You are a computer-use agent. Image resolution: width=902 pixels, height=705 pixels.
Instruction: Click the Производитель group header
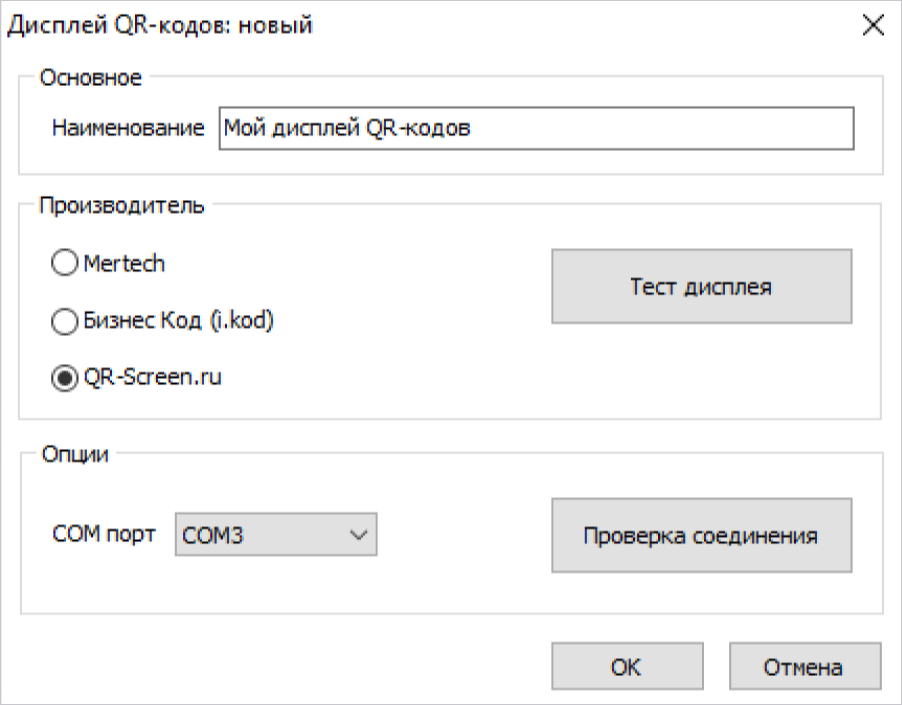point(121,205)
